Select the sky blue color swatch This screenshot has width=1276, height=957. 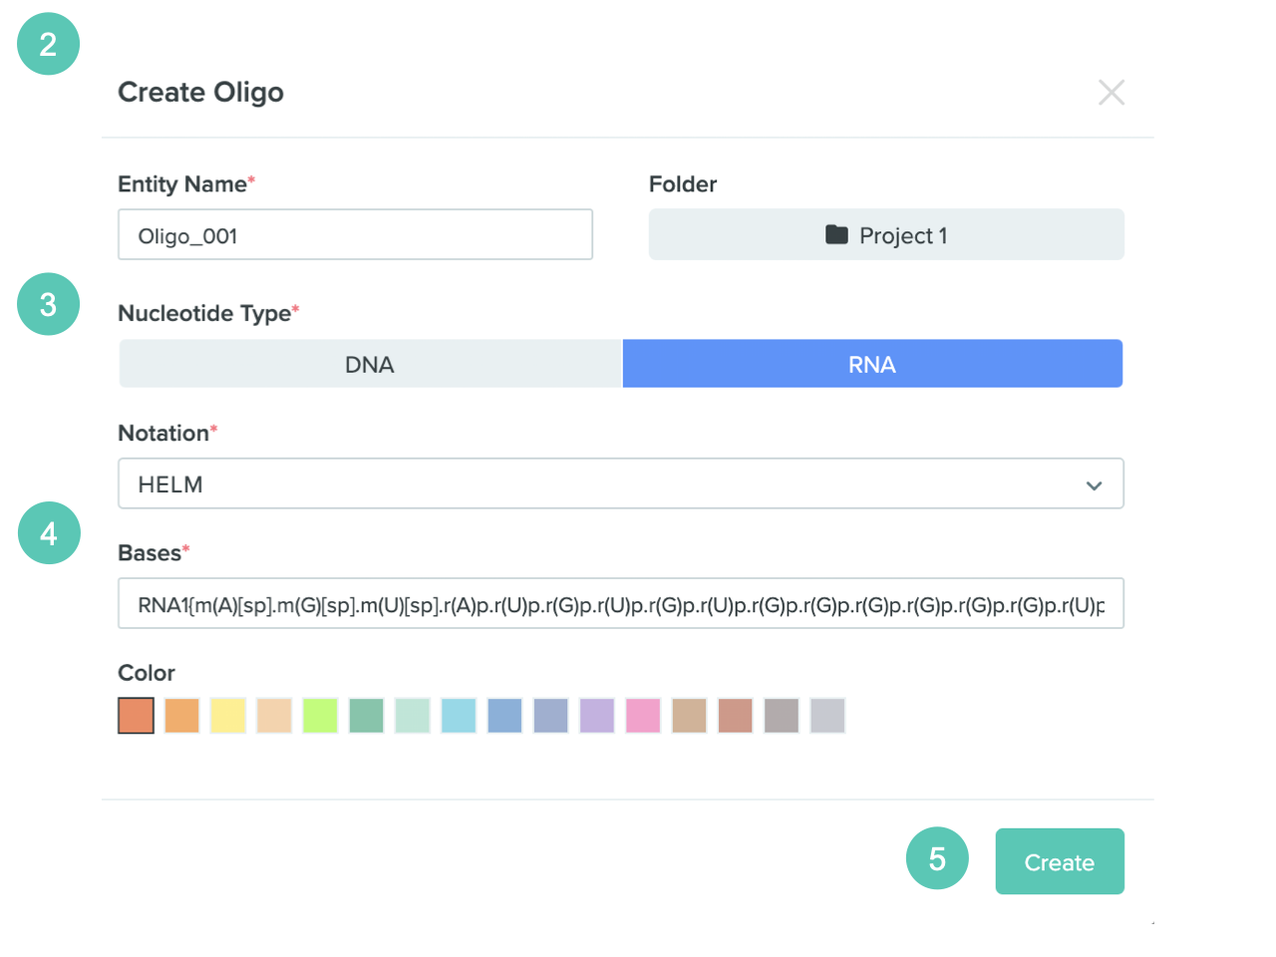pyautogui.click(x=459, y=716)
